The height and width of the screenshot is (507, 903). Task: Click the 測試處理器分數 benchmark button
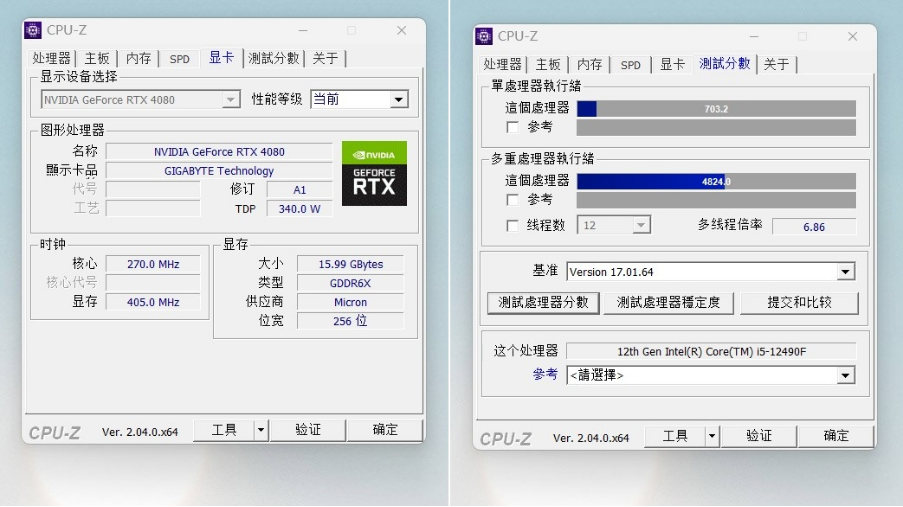[543, 302]
